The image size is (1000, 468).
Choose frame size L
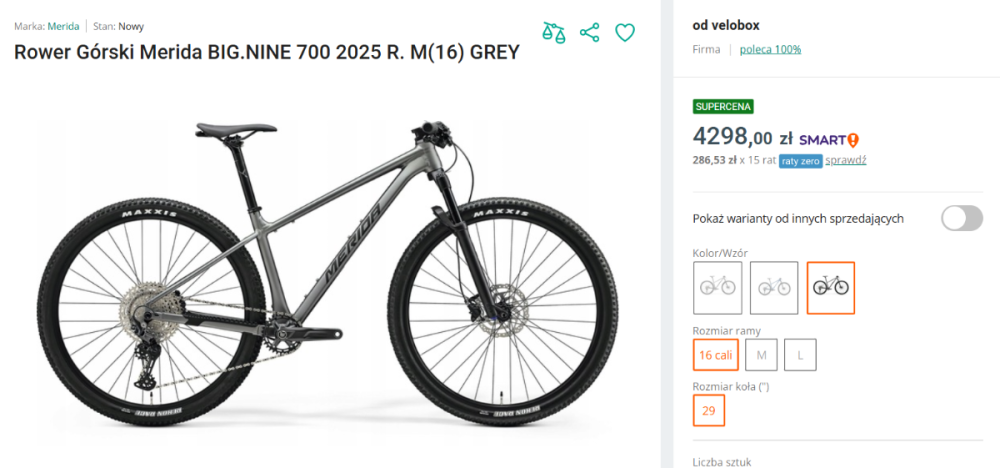coord(801,354)
